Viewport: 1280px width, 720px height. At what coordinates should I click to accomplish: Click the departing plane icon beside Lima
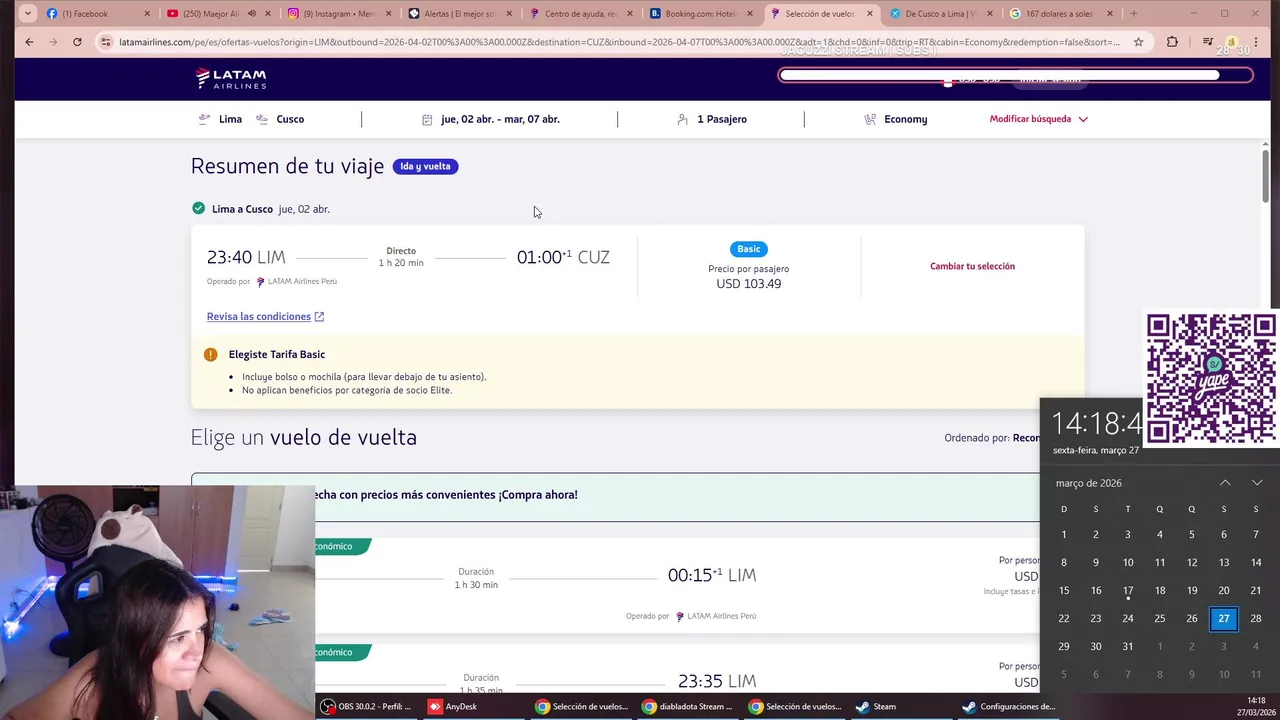[x=205, y=119]
